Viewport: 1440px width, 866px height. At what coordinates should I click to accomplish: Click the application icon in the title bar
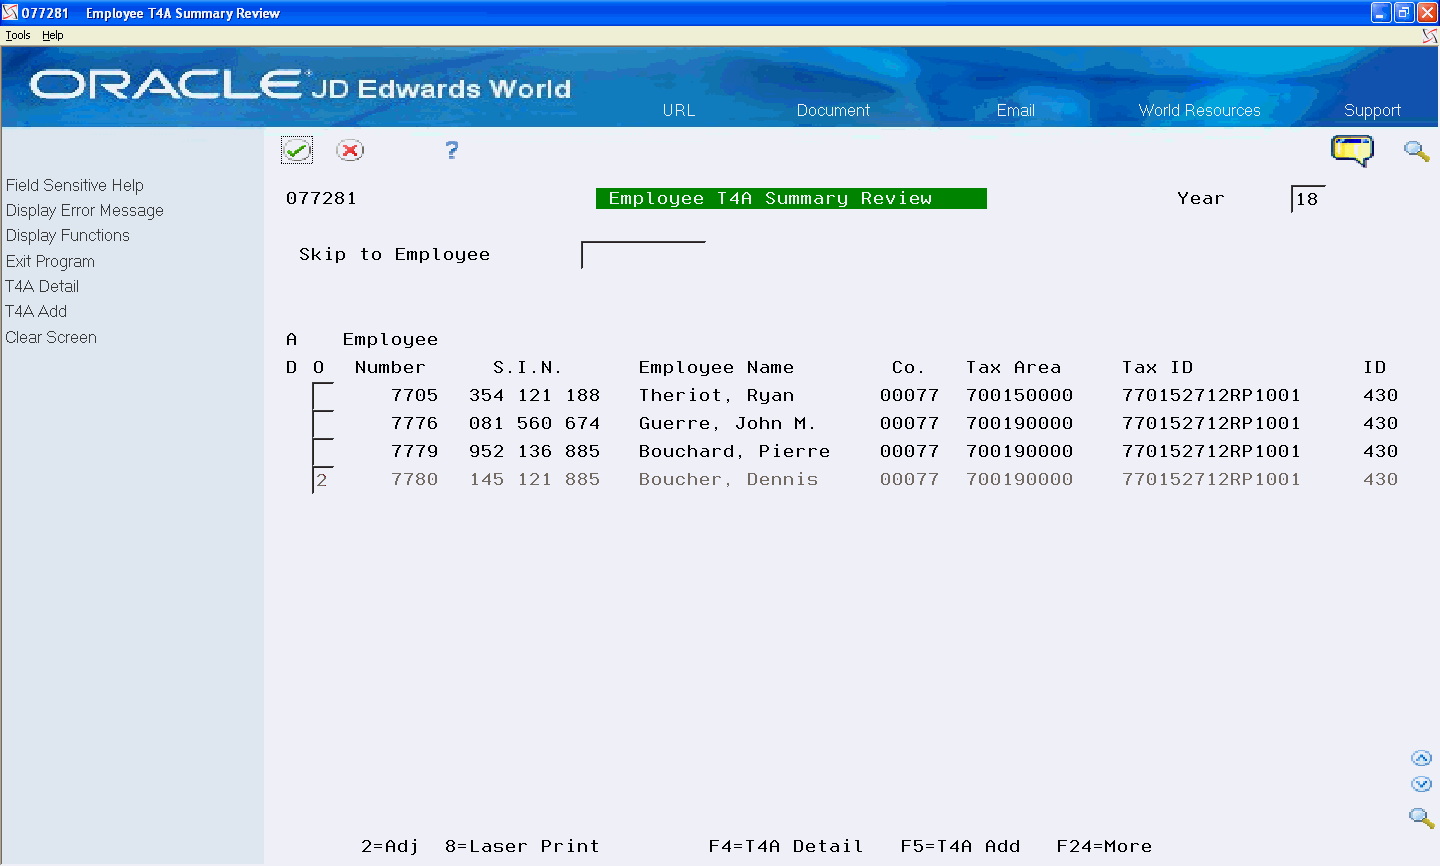pos(10,12)
